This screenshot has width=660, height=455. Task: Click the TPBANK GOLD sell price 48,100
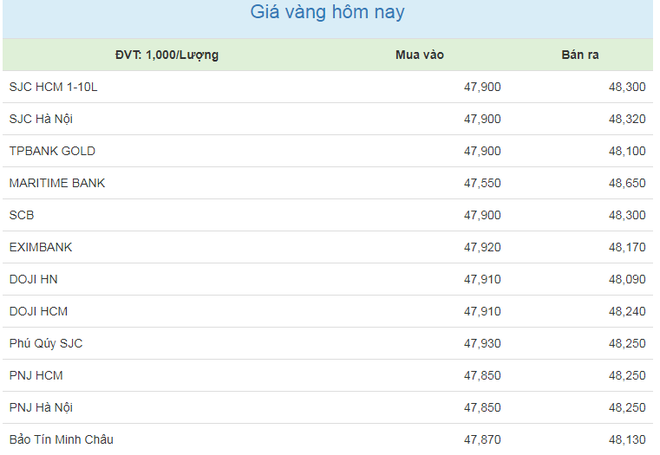click(627, 151)
